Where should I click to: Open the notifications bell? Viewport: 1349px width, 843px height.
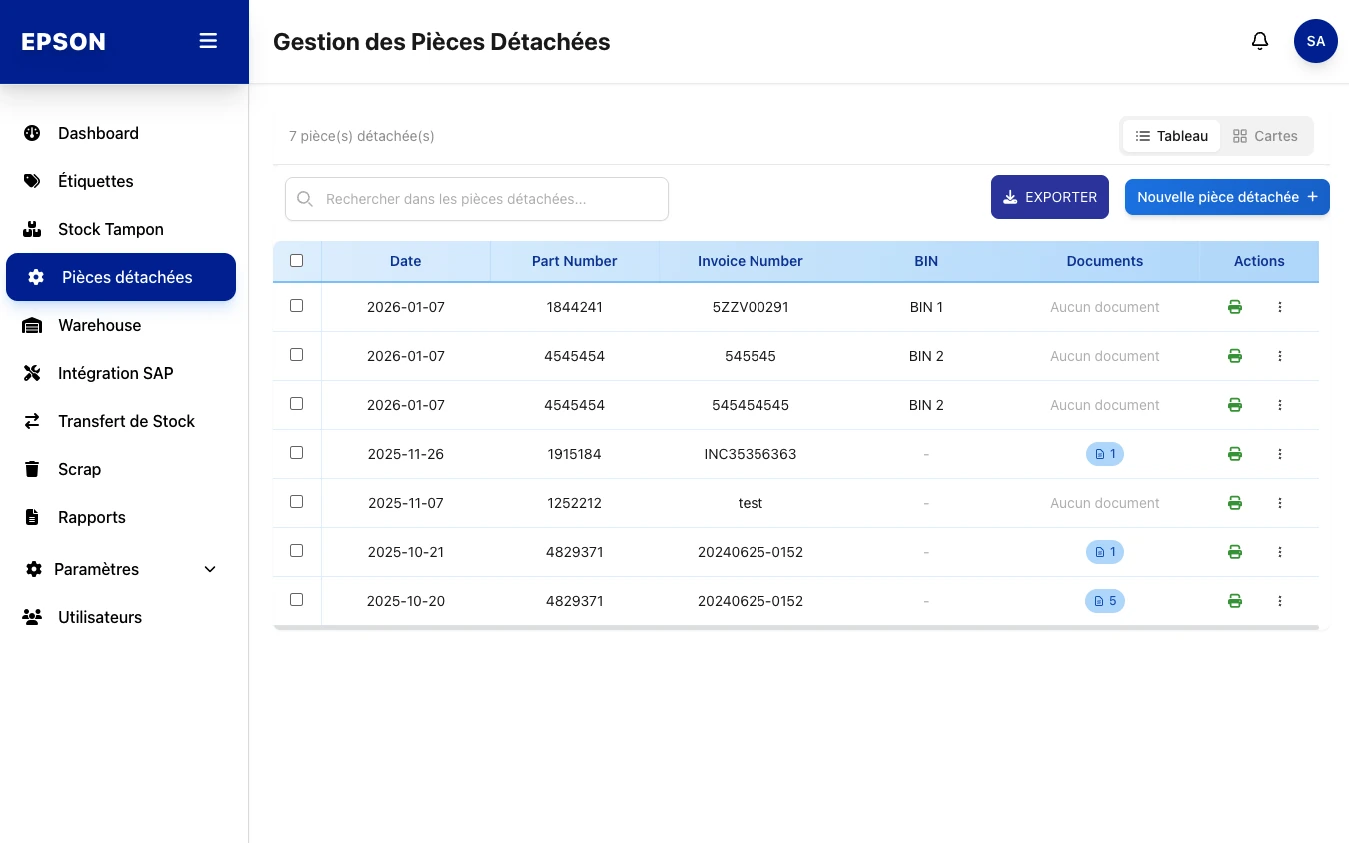click(x=1260, y=41)
